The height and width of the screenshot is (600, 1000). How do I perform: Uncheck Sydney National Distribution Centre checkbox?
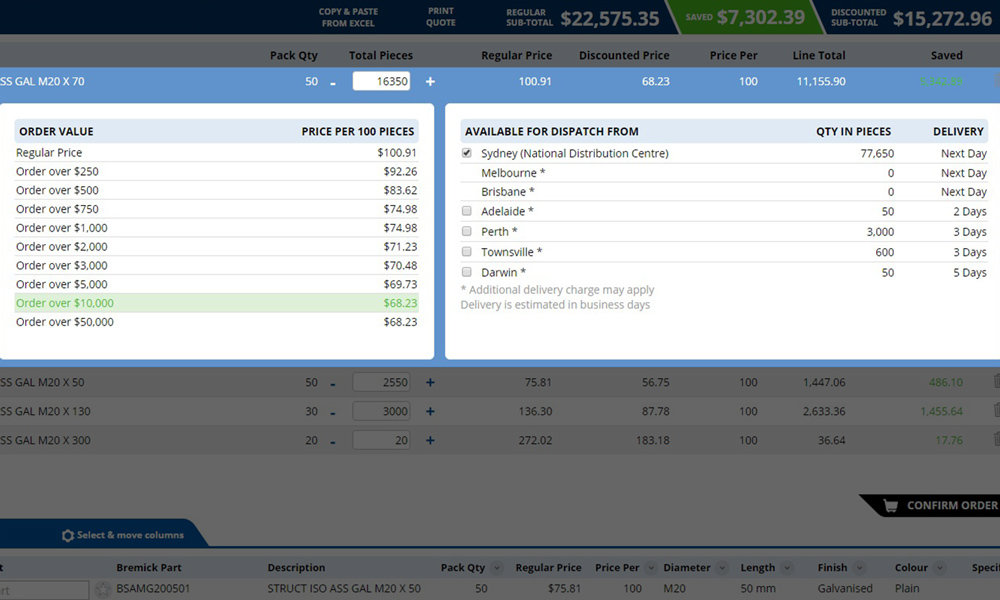point(467,154)
